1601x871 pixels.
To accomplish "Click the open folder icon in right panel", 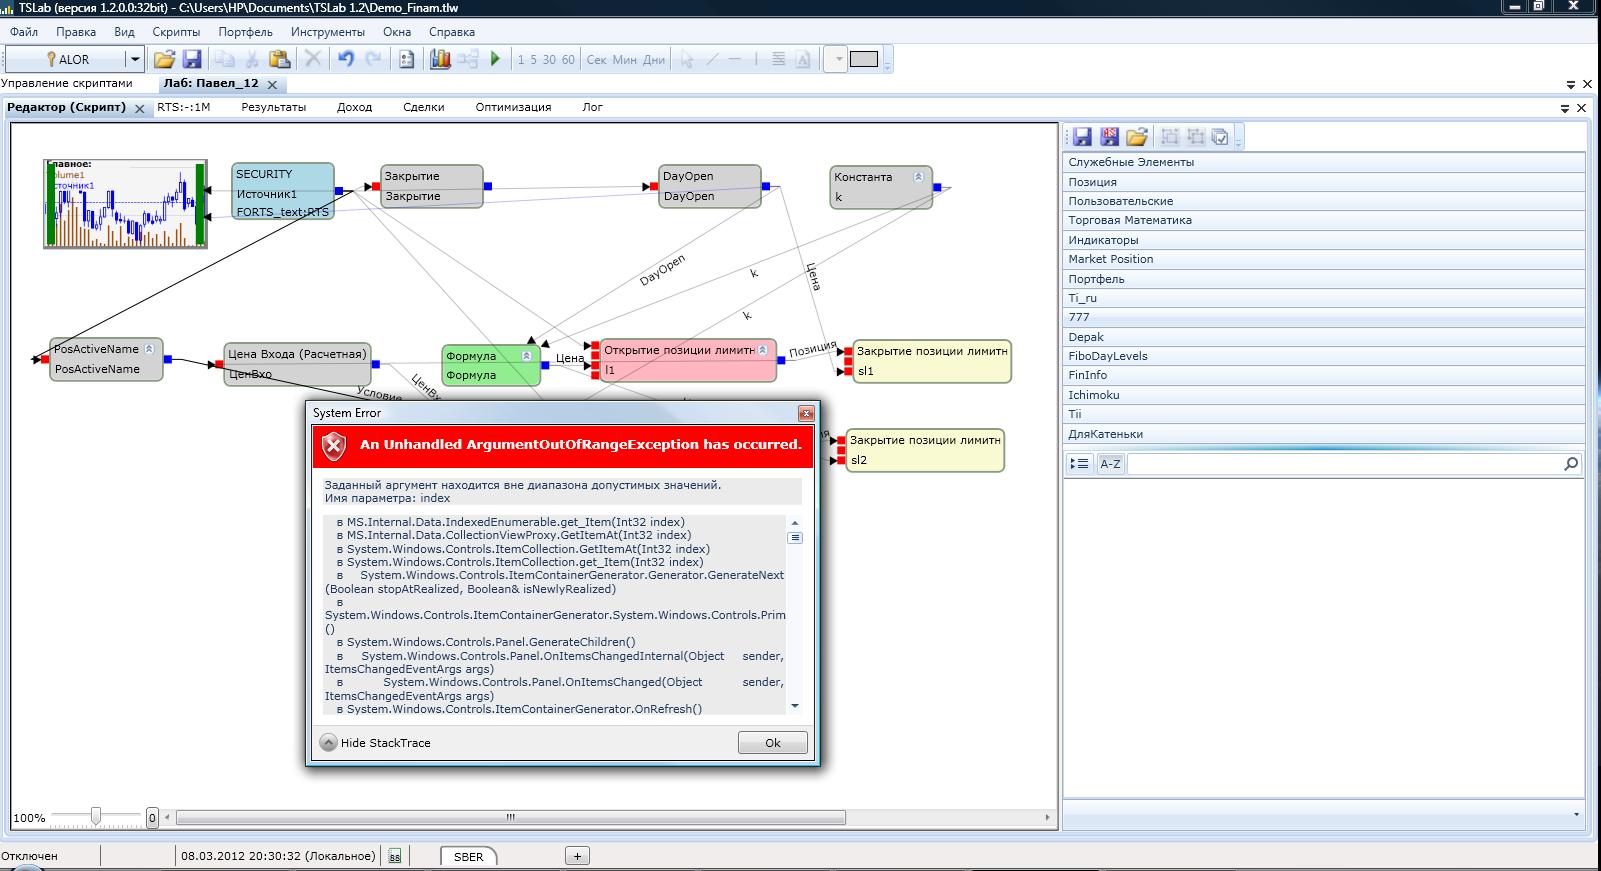I will (x=1136, y=137).
